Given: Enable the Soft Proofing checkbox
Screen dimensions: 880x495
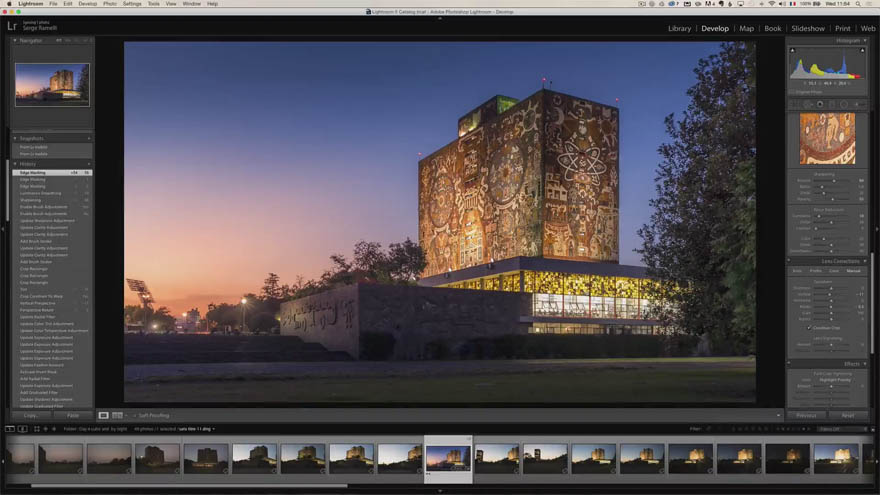Looking at the screenshot, I should point(135,416).
